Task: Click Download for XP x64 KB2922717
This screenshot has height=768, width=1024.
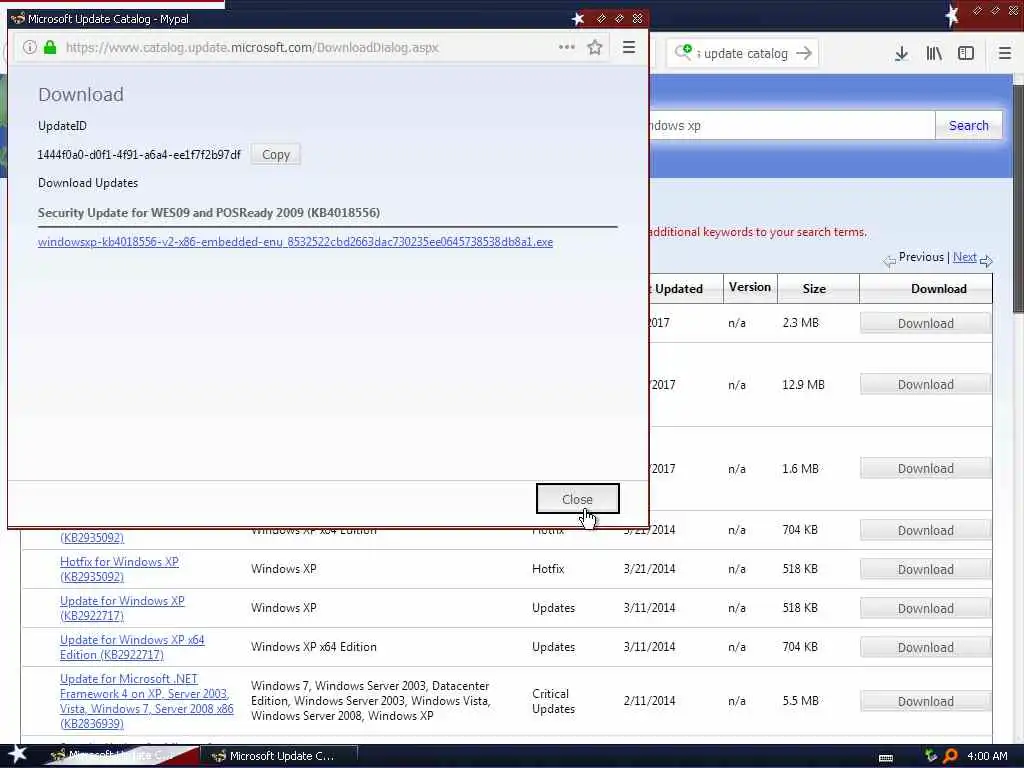Action: coord(925,647)
